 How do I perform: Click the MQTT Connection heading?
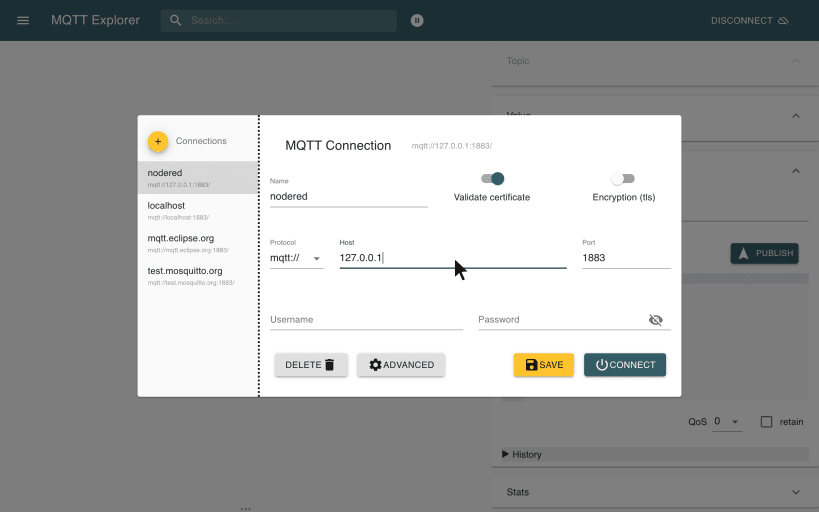338,146
